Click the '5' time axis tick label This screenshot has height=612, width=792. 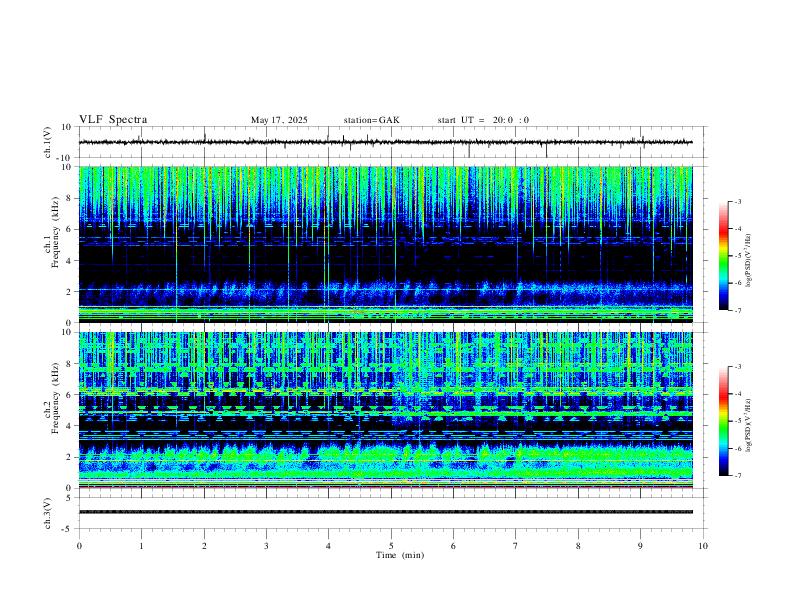click(x=391, y=546)
